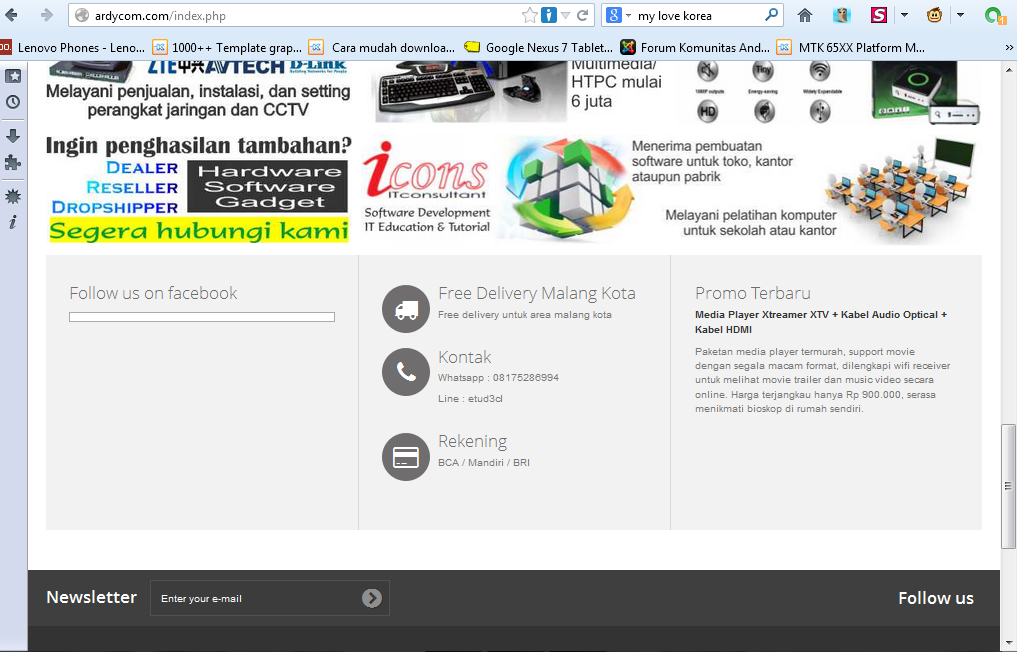Click the Home button in toolbar
1018x652 pixels.
pyautogui.click(x=805, y=15)
